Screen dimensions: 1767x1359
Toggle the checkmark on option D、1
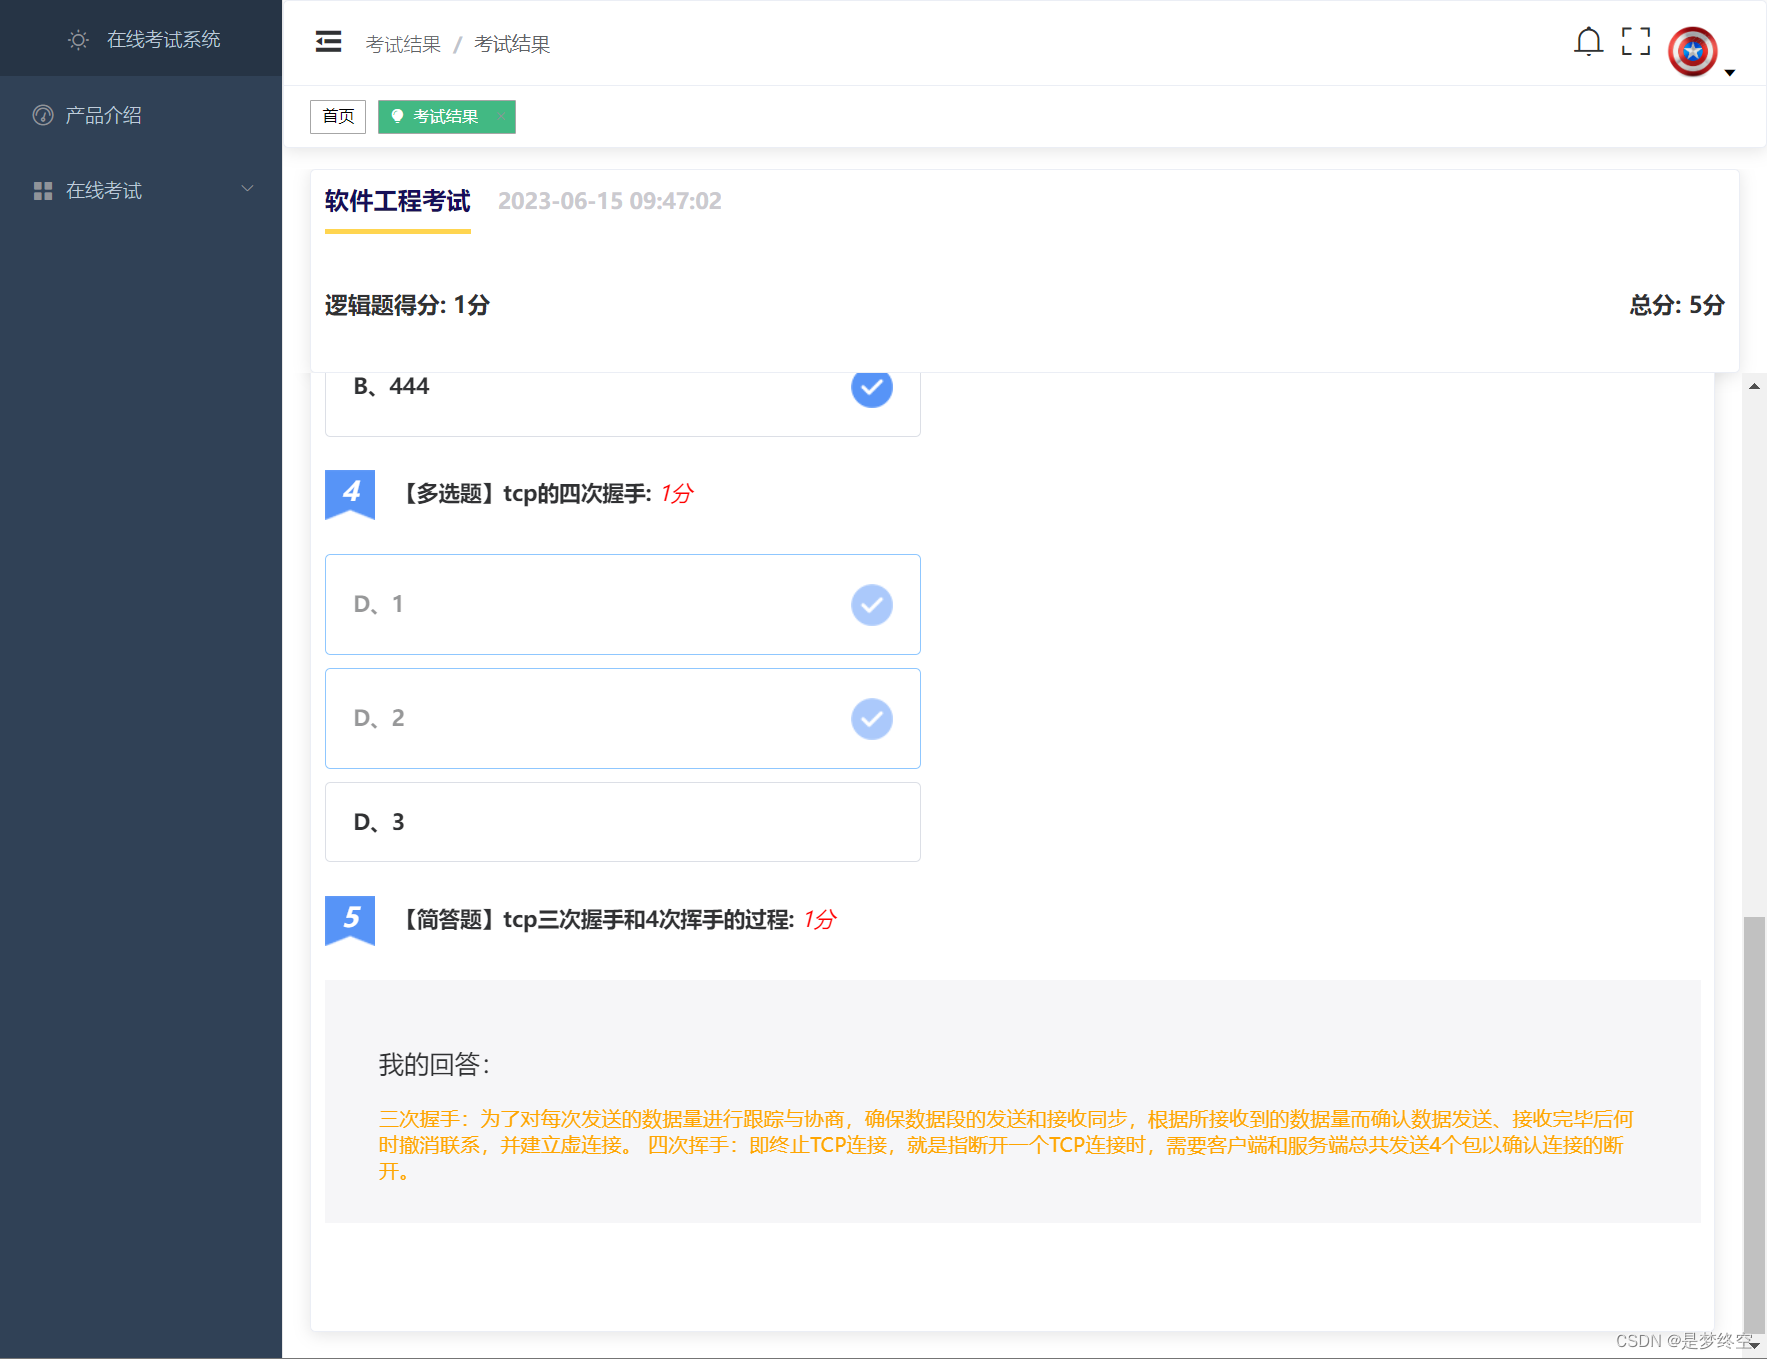click(x=871, y=604)
